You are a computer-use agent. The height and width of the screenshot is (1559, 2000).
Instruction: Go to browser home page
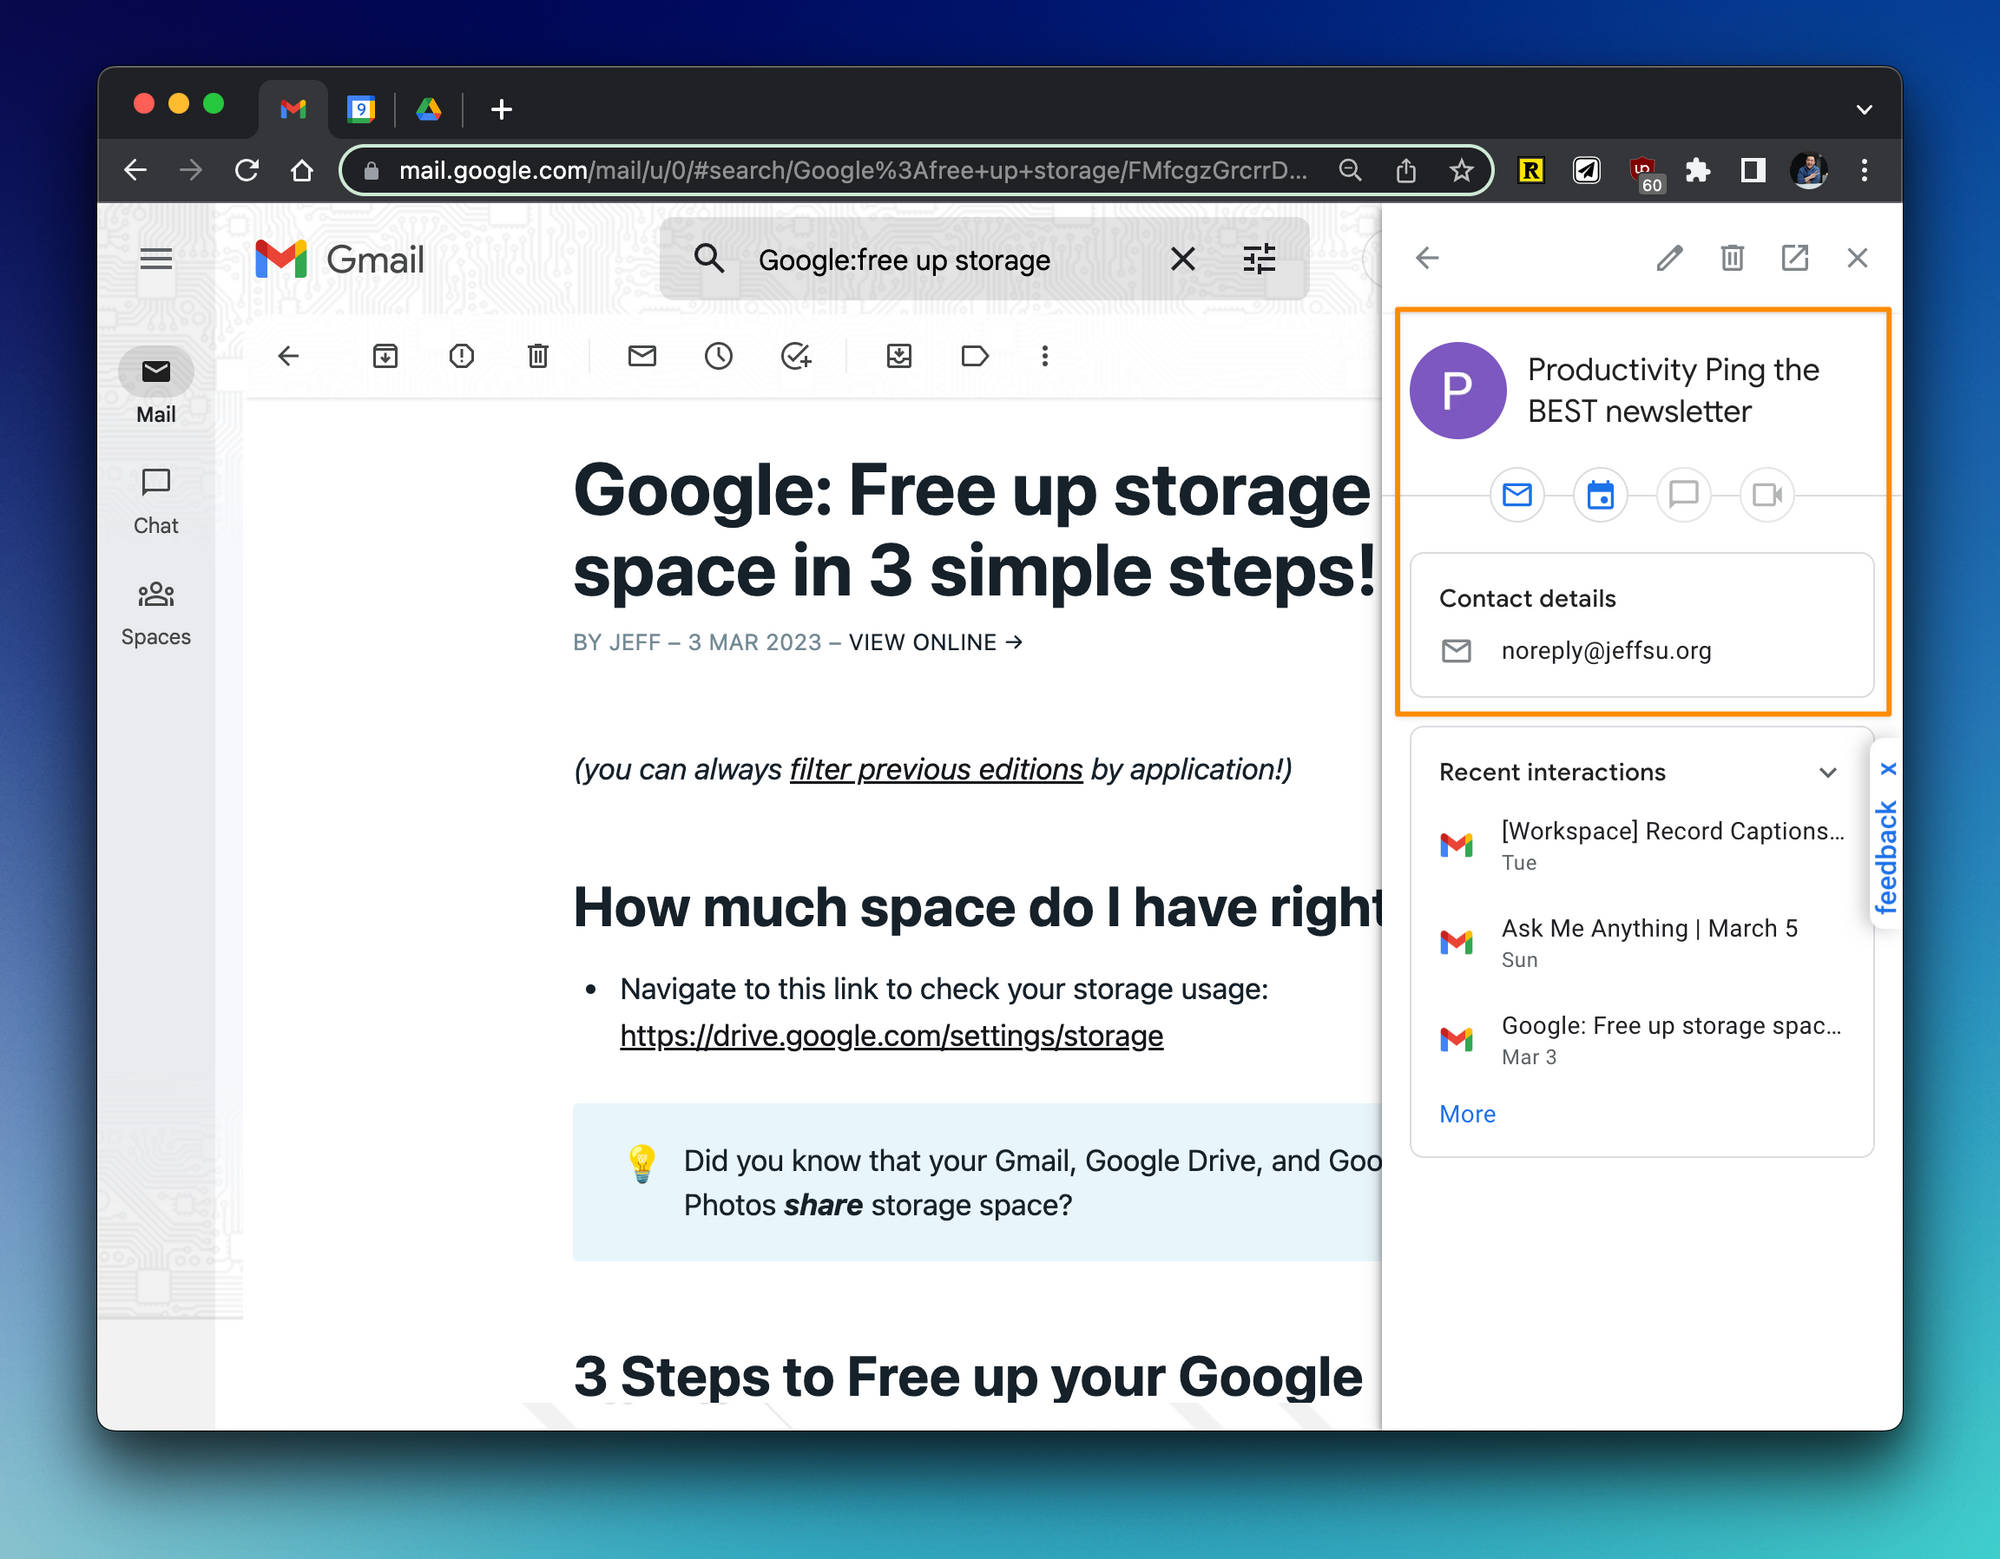[302, 170]
